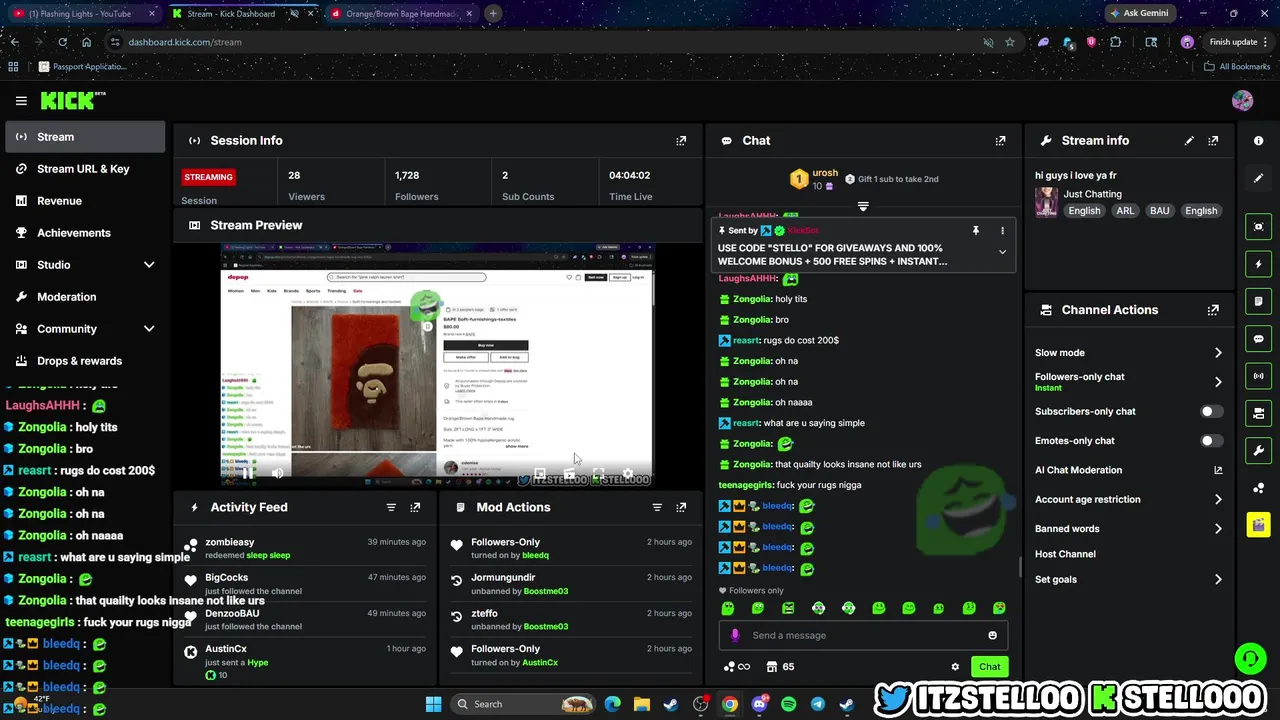This screenshot has width=1280, height=720.
Task: Open pinned message three-dot menu
Action: click(1002, 231)
